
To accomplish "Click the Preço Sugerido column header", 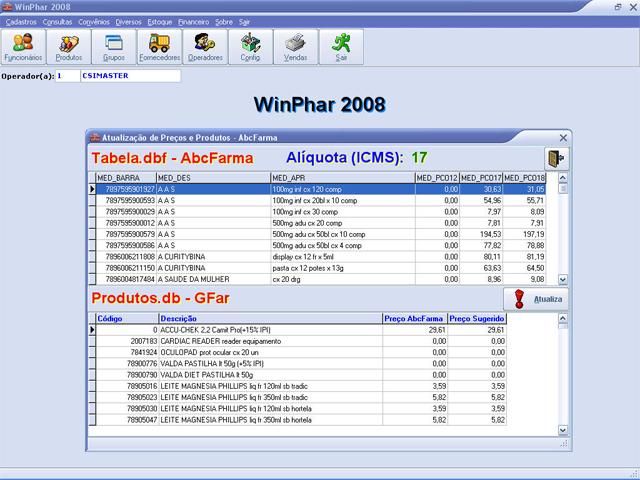I will (x=477, y=319).
